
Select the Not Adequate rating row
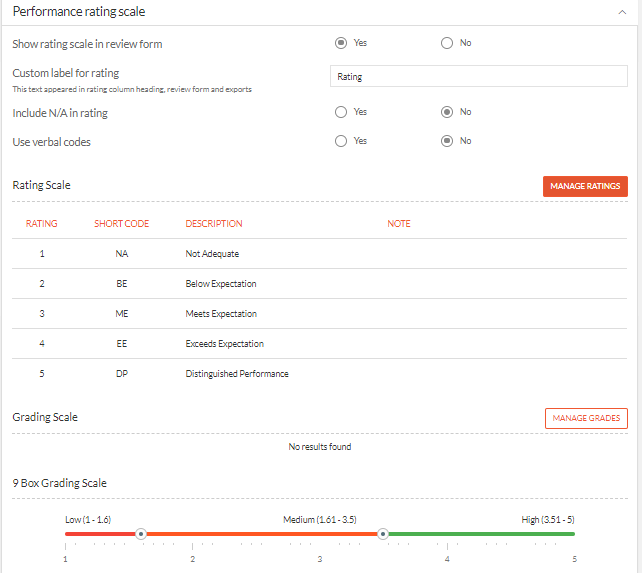[x=319, y=254]
